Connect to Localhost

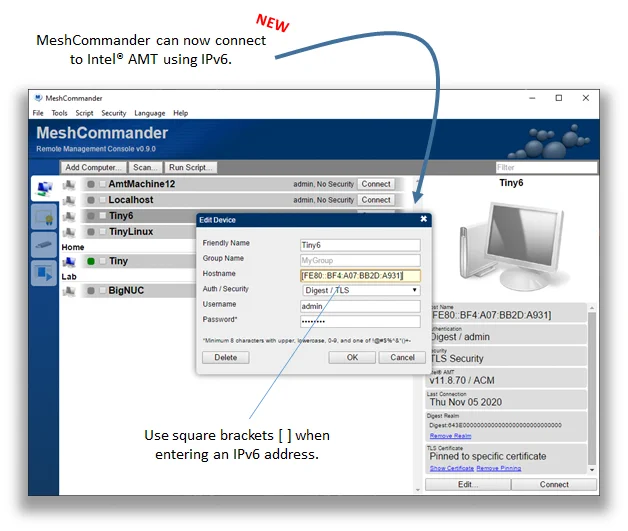376,200
